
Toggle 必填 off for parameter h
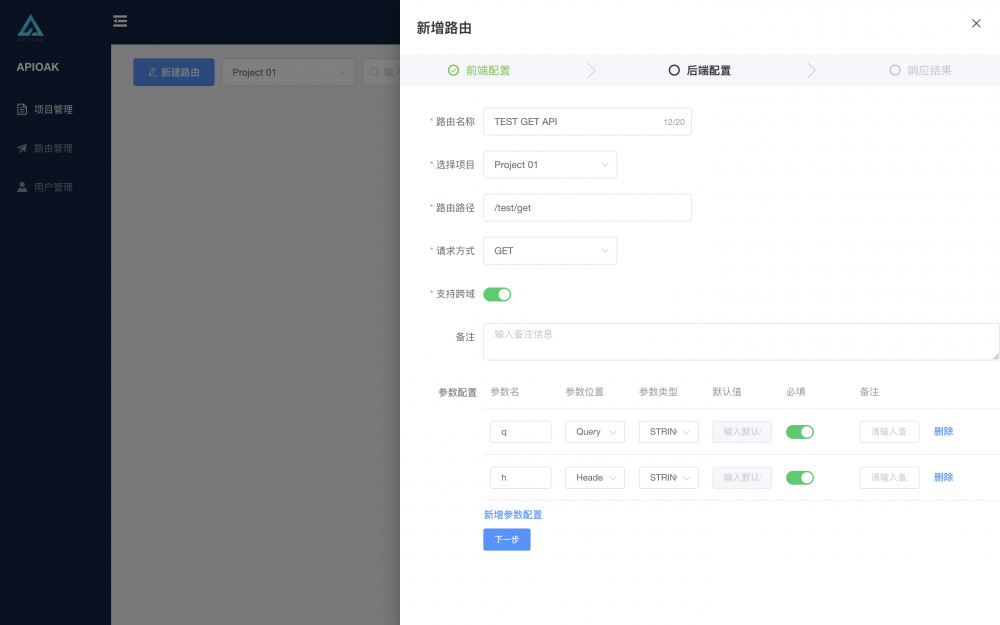pyautogui.click(x=799, y=477)
